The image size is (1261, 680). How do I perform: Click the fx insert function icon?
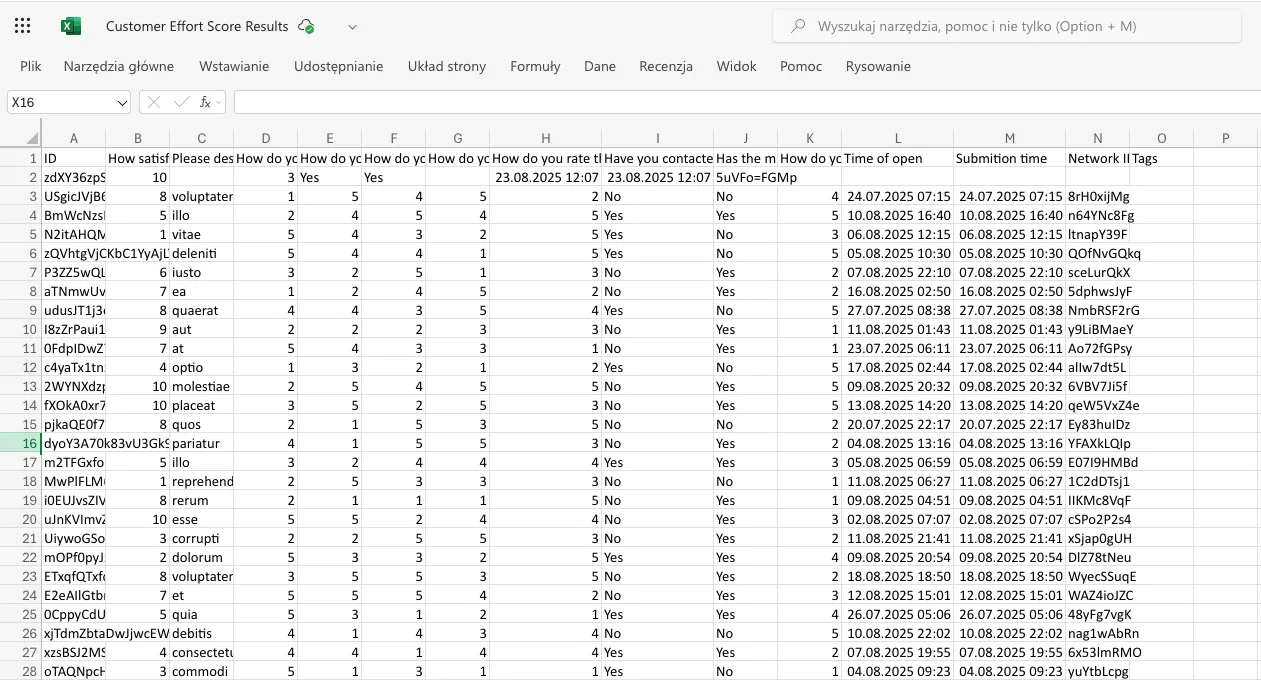tap(203, 102)
